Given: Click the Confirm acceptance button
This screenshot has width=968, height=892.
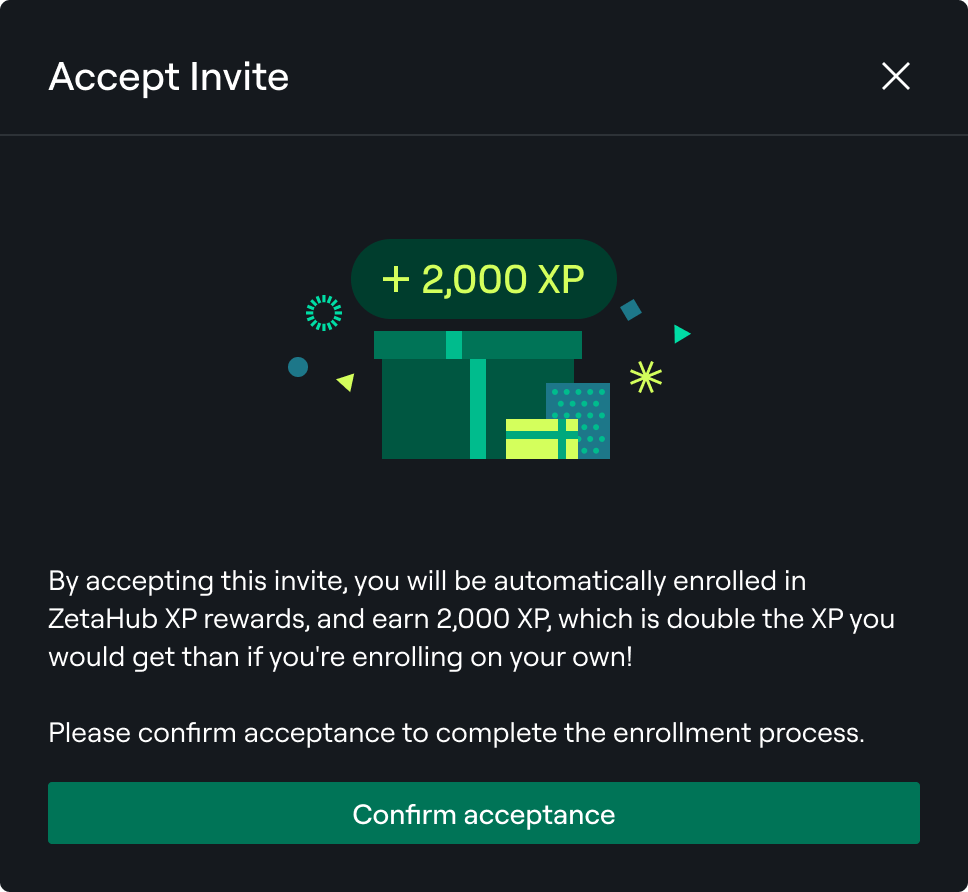Looking at the screenshot, I should coord(483,813).
